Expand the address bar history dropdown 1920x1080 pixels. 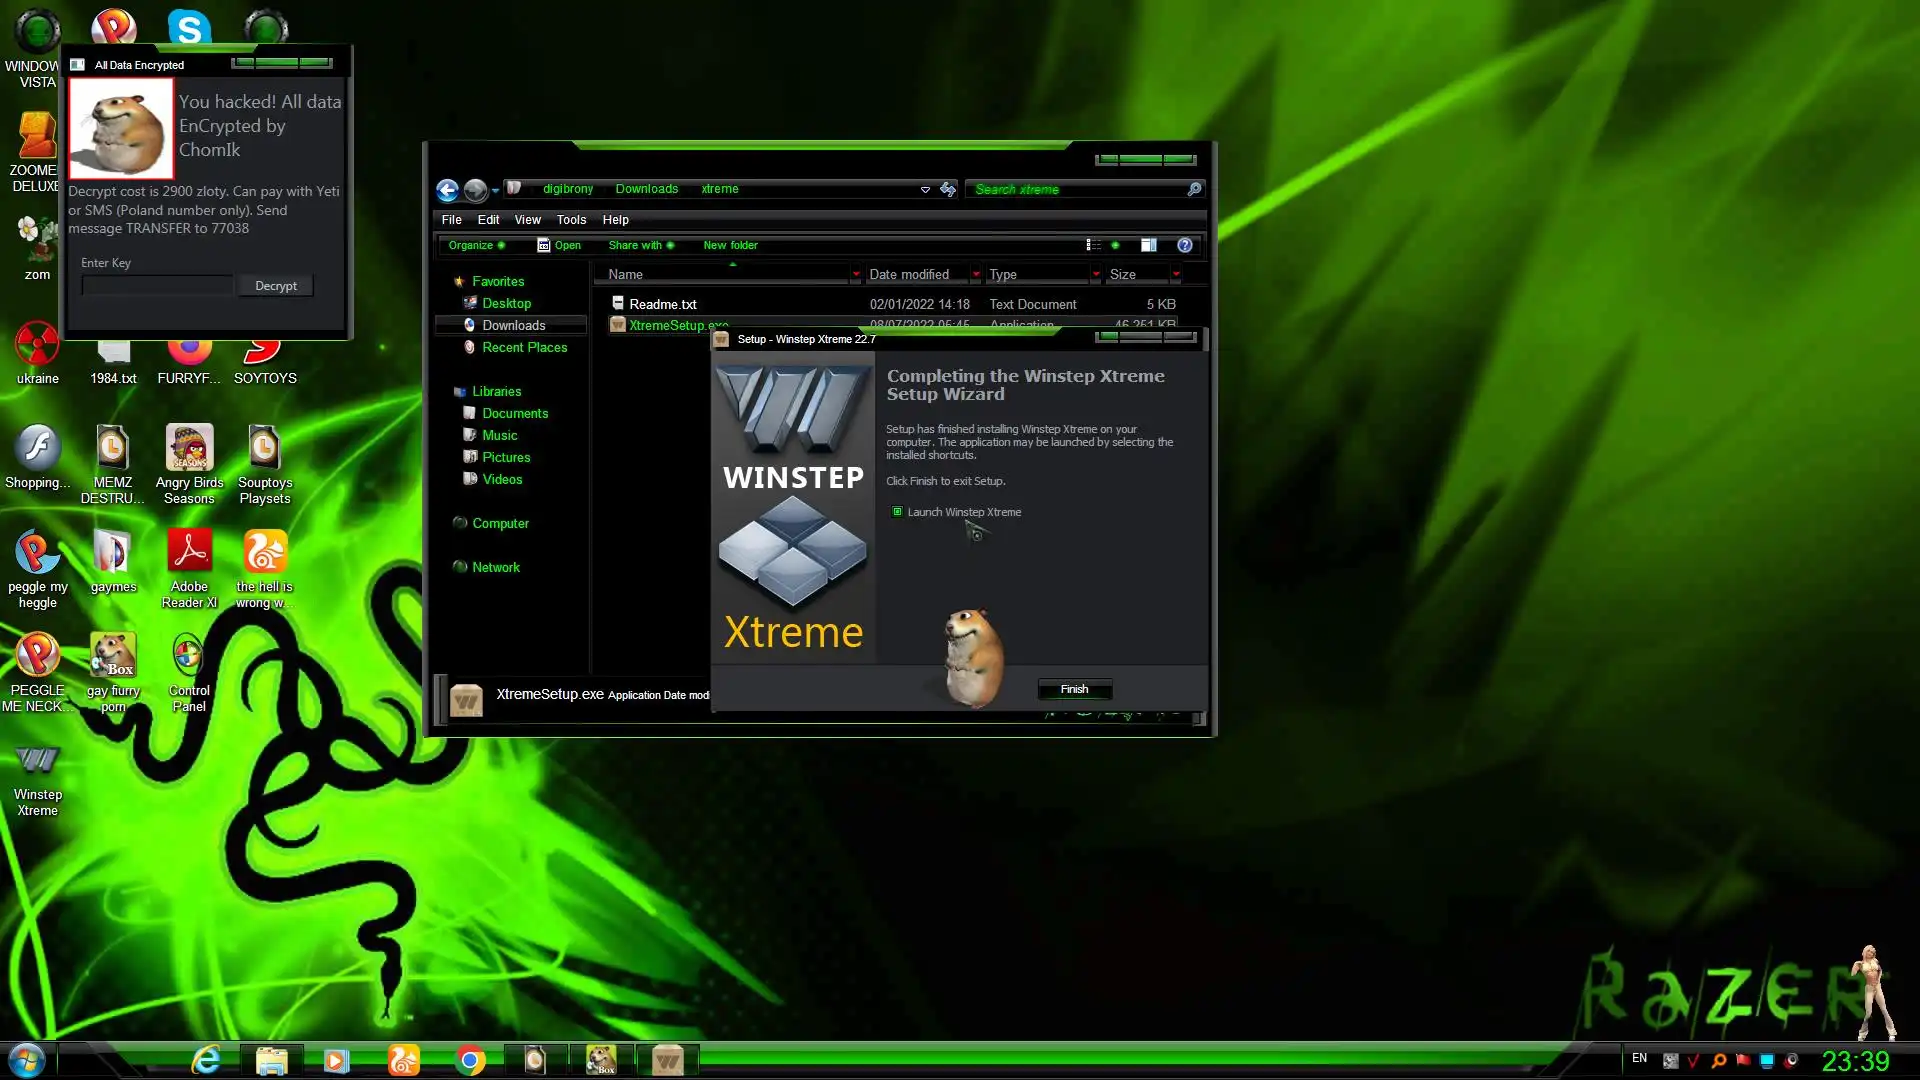925,189
